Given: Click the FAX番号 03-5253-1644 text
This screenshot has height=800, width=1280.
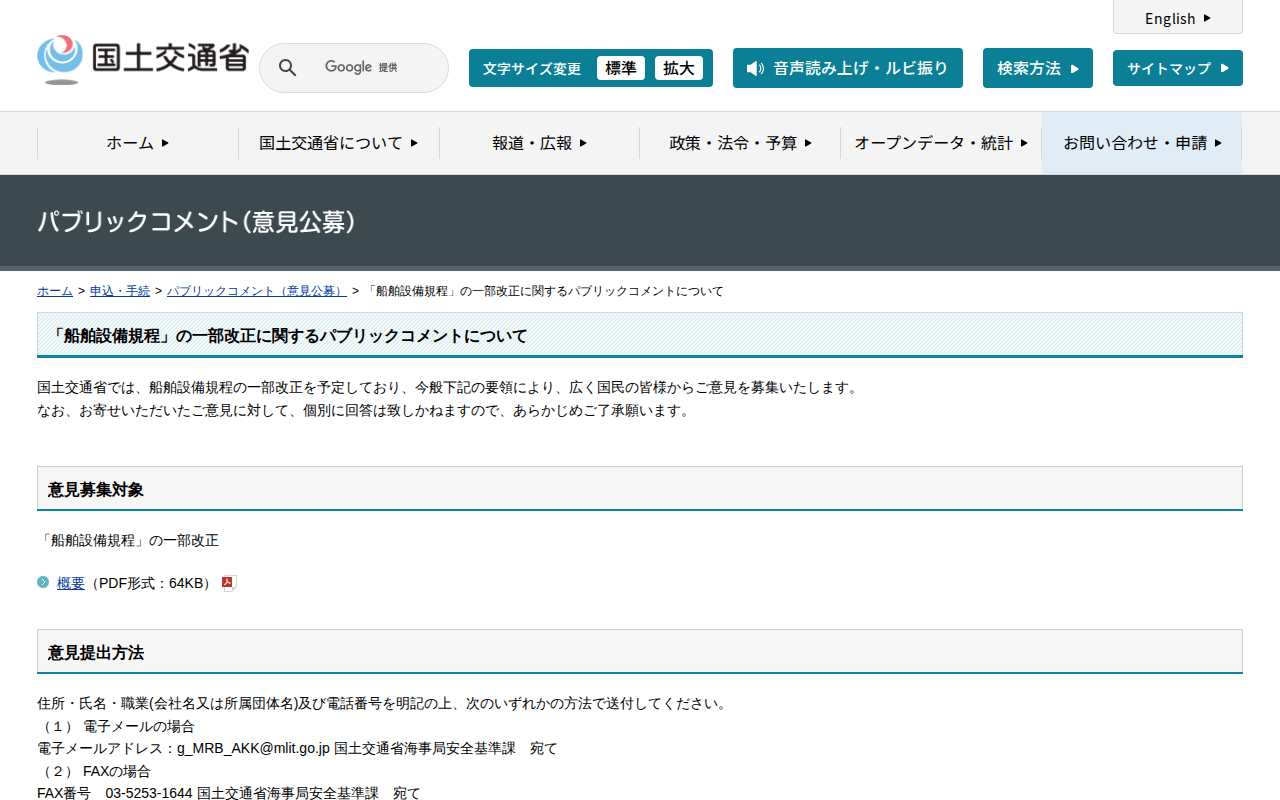Looking at the screenshot, I should (115, 793).
